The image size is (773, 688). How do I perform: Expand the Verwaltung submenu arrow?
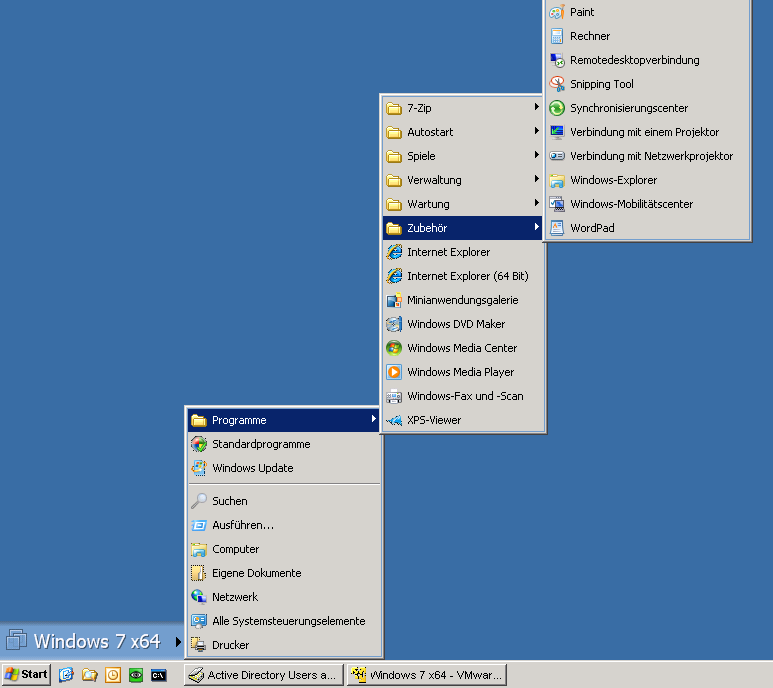click(536, 179)
